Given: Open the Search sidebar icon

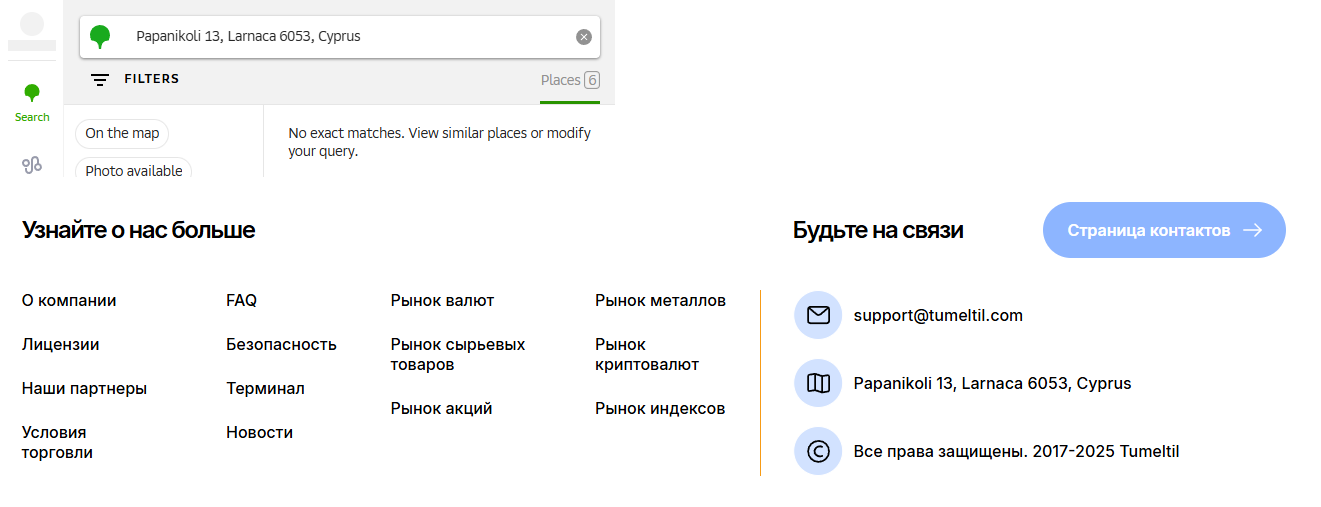Looking at the screenshot, I should click(x=32, y=104).
